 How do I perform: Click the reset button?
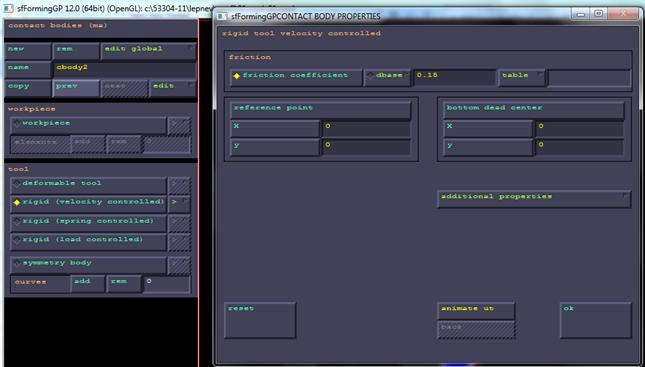[260, 320]
